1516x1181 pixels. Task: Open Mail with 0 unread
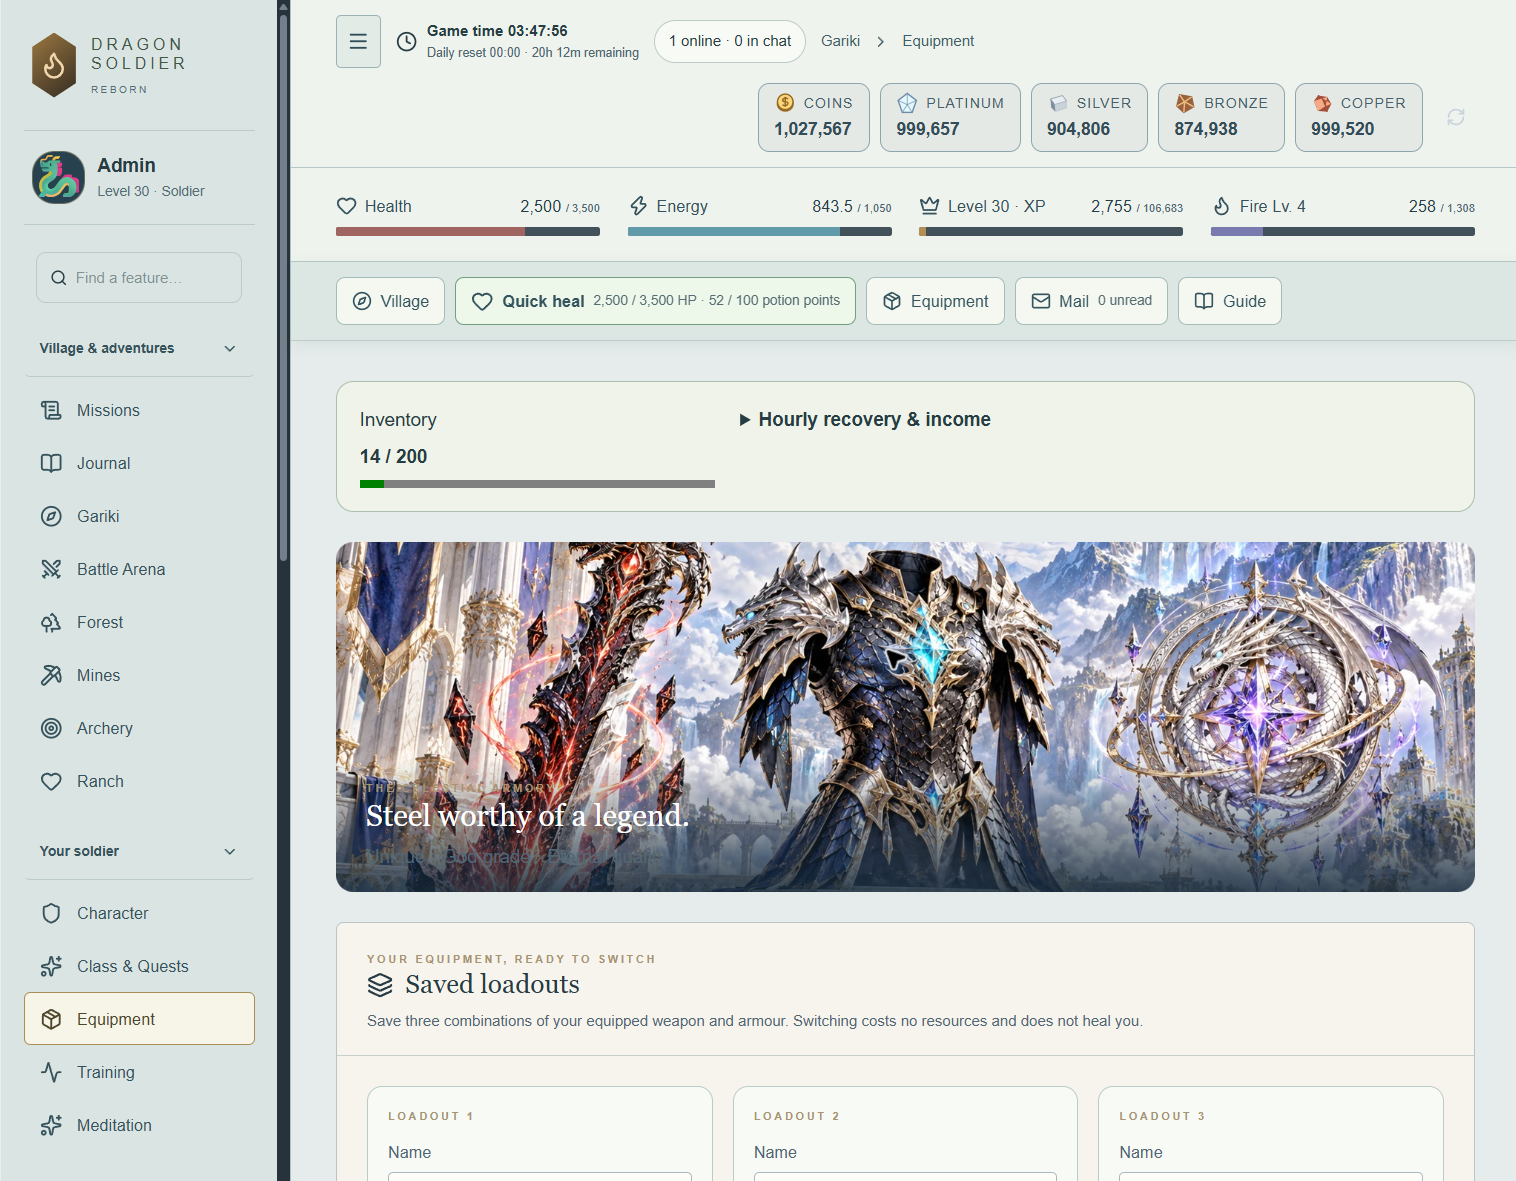click(1091, 301)
